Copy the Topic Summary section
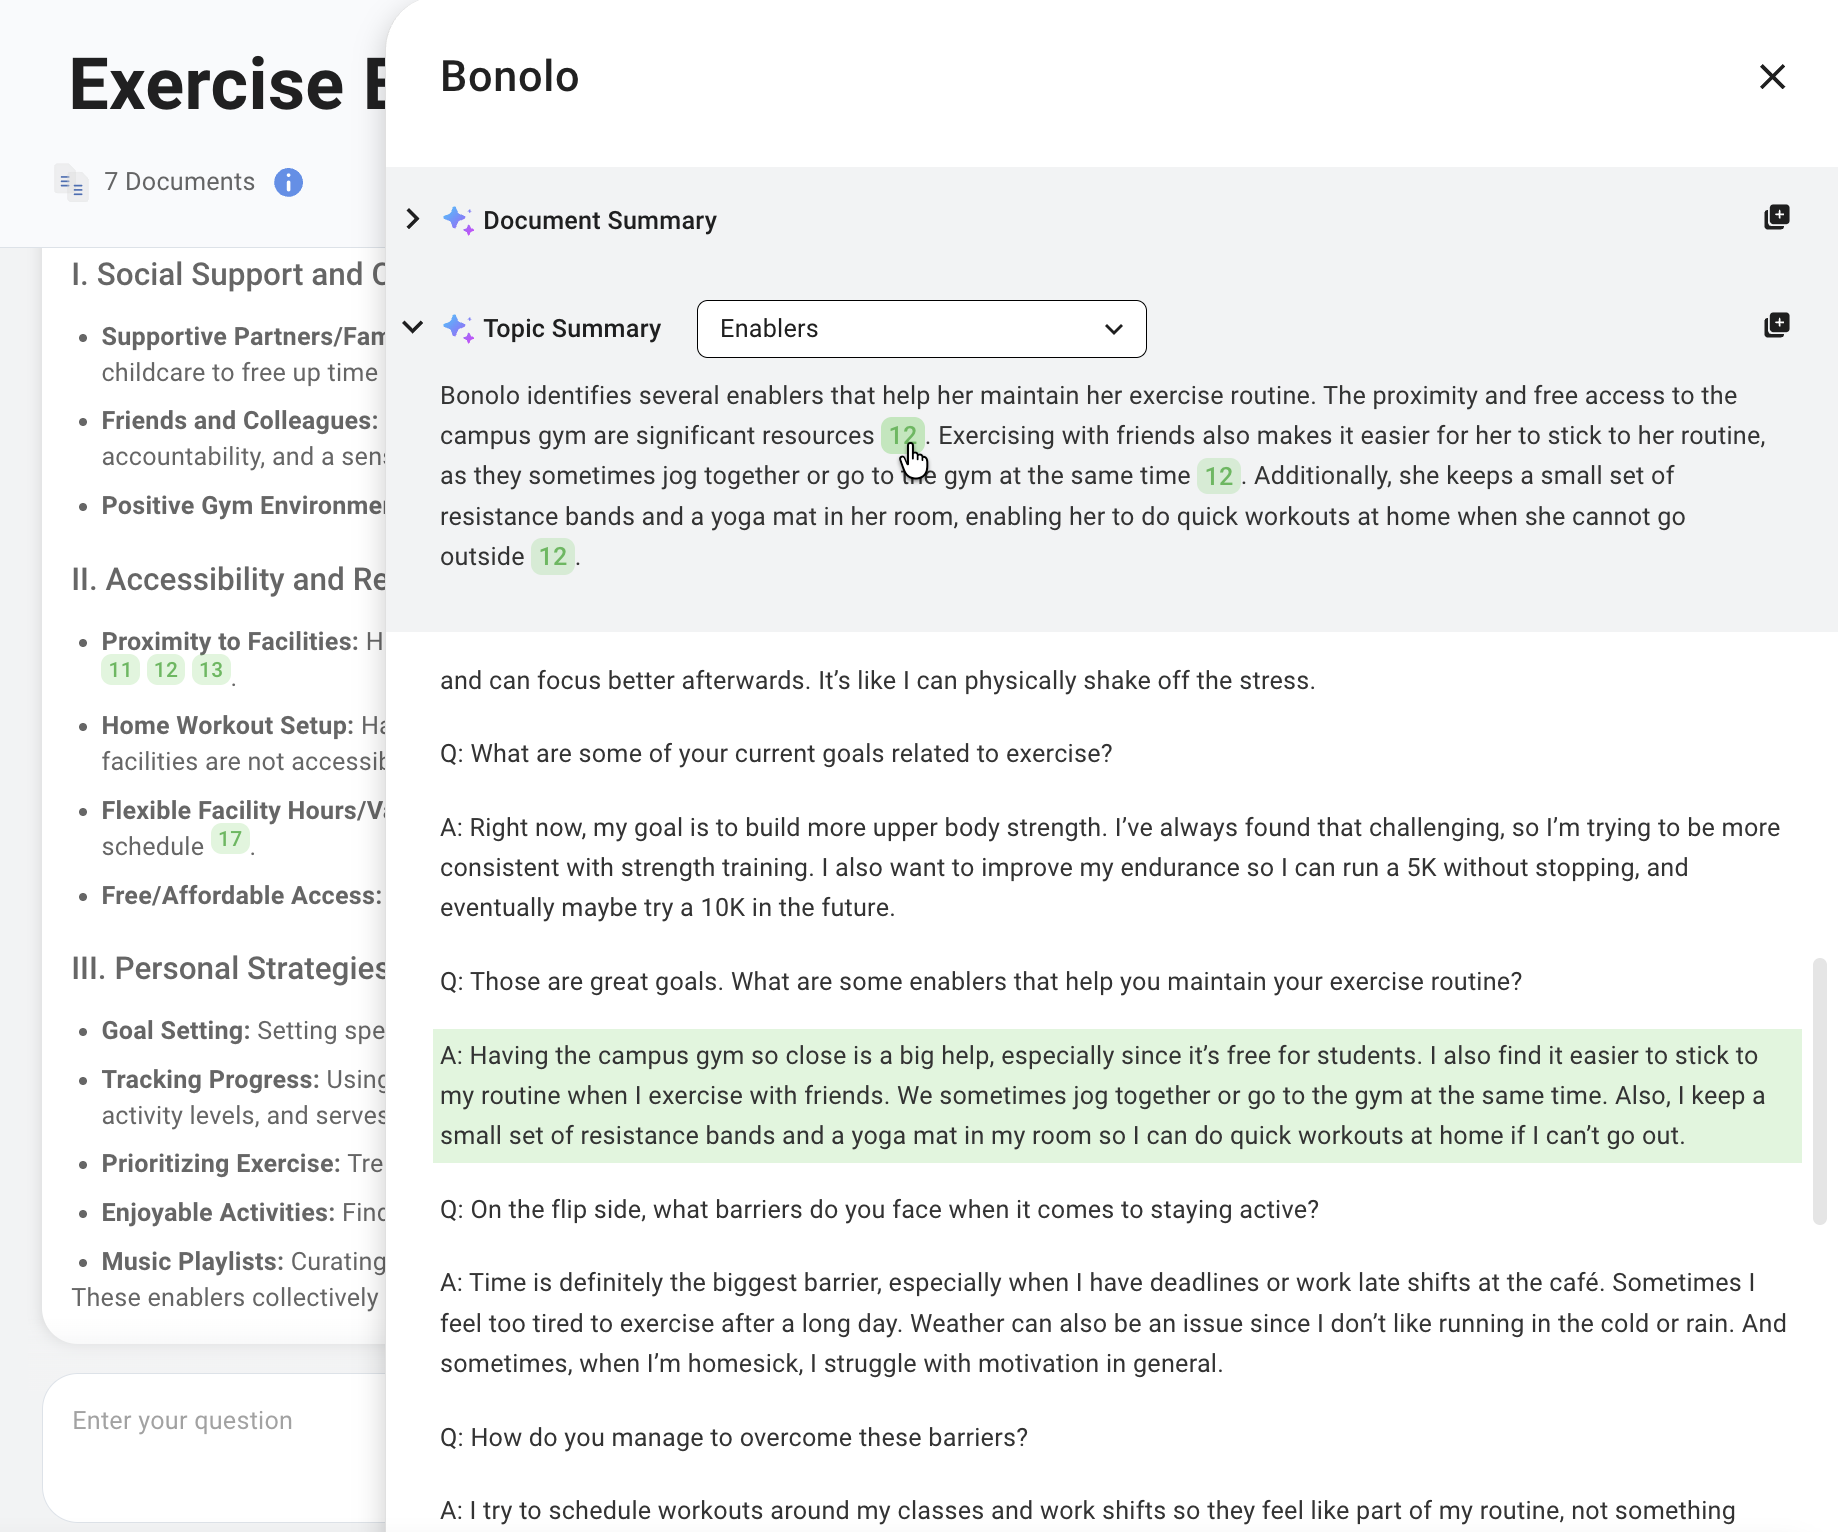 [x=1776, y=326]
